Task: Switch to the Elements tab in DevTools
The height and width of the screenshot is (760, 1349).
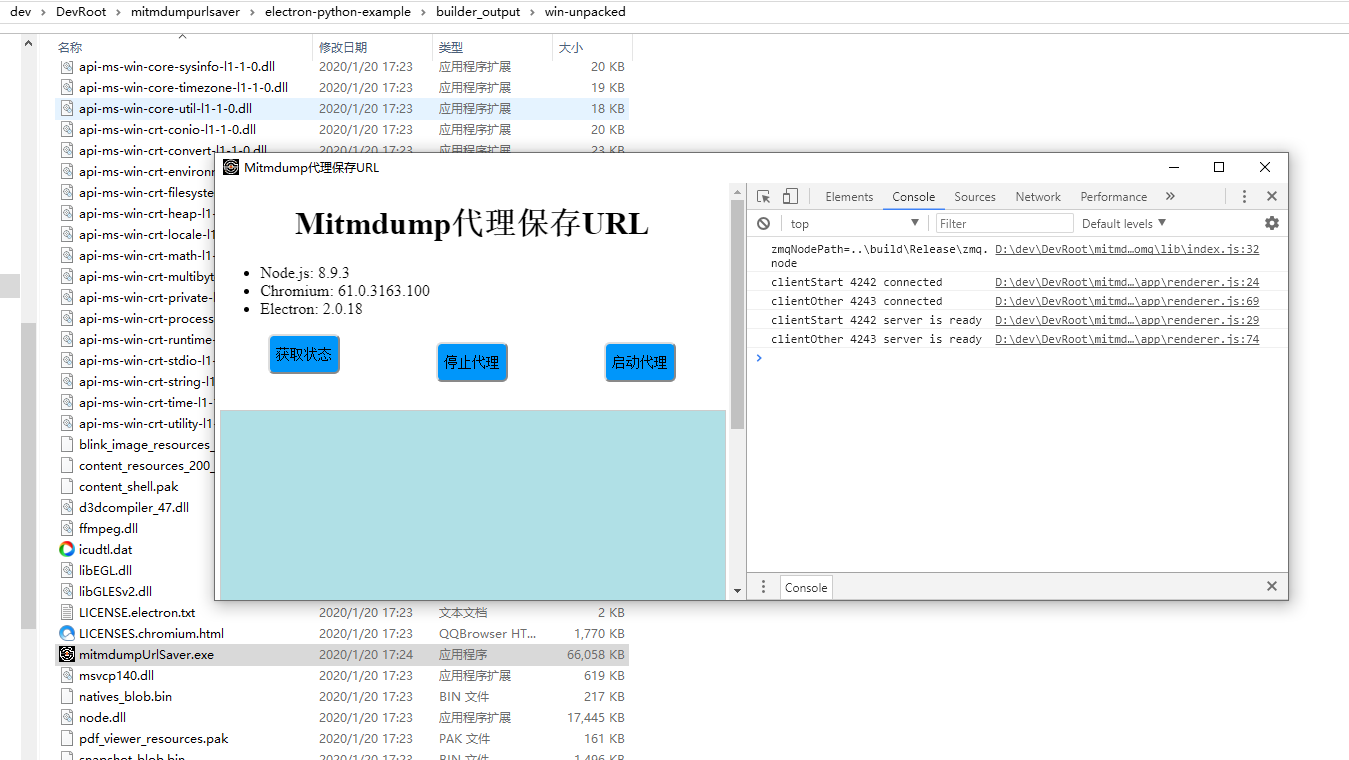Action: pos(849,197)
